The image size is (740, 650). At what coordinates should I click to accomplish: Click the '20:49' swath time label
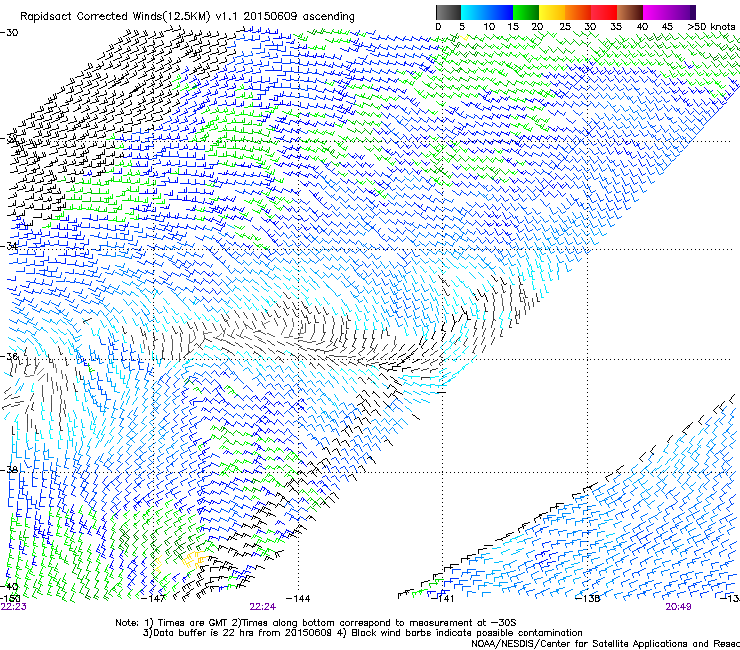[679, 607]
